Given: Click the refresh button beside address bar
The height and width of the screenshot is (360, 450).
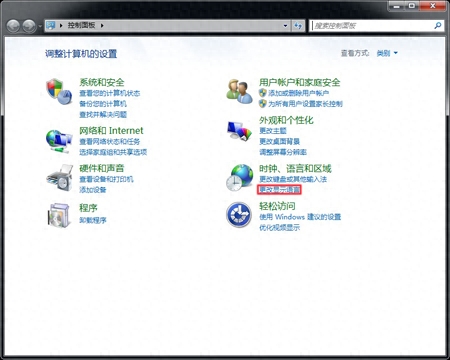Looking at the screenshot, I should 298,26.
